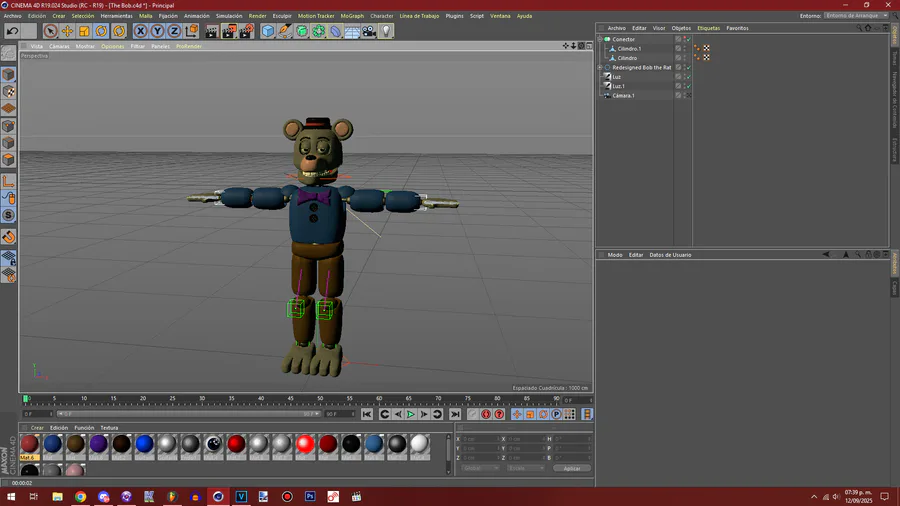
Task: Select the Move tool
Action: 67,31
